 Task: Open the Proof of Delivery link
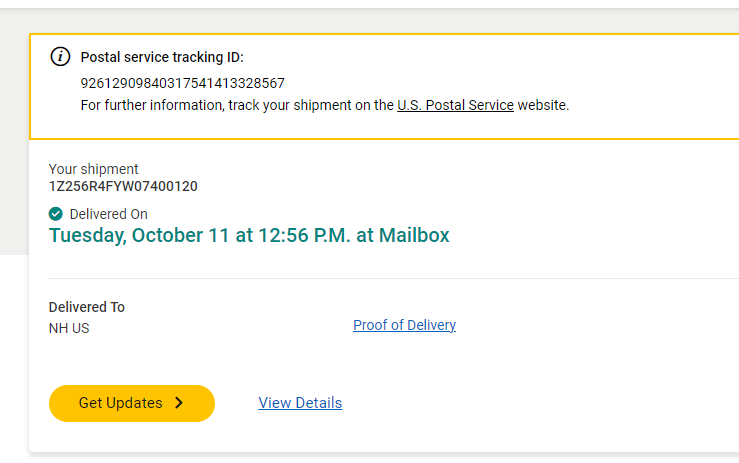pyautogui.click(x=404, y=325)
